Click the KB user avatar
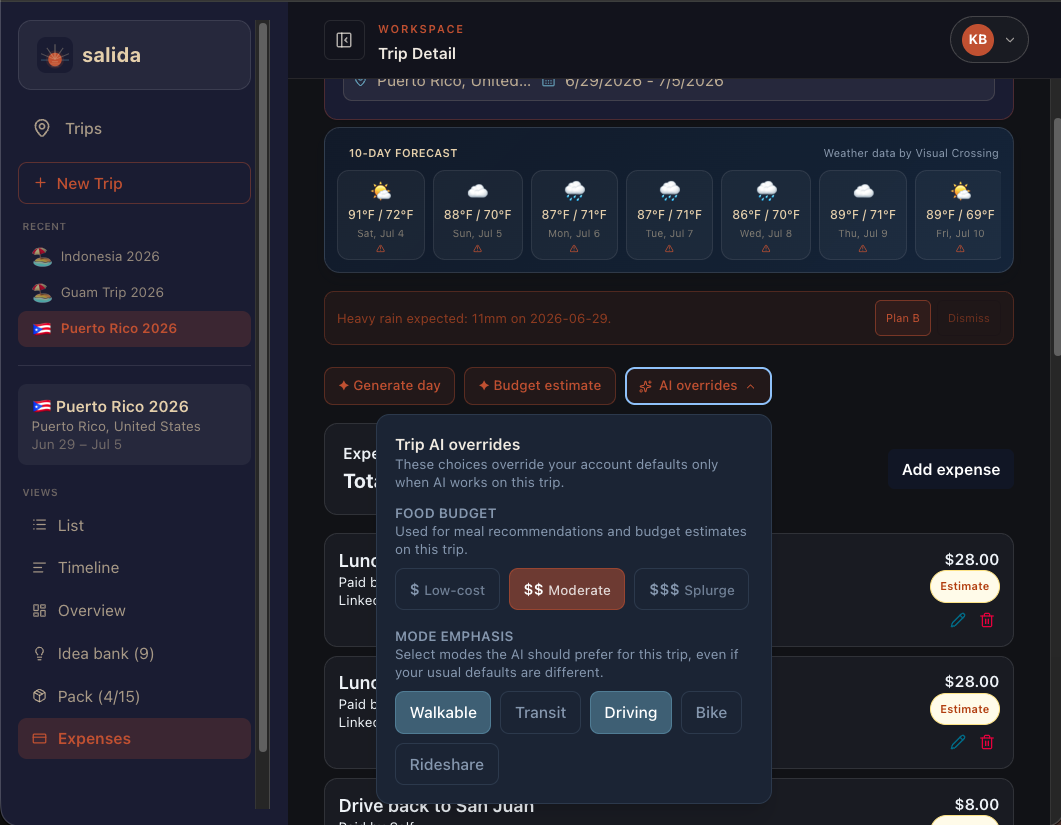1061x825 pixels. pyautogui.click(x=977, y=40)
